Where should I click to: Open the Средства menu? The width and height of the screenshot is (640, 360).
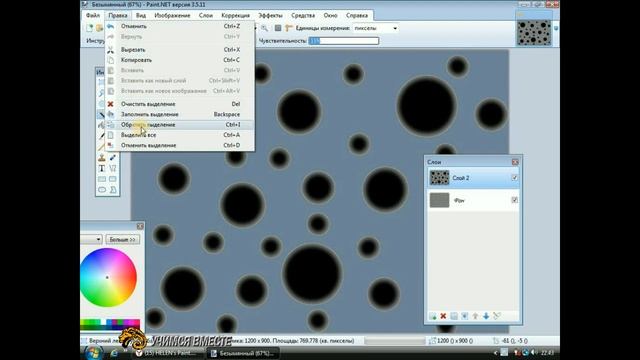tap(303, 15)
